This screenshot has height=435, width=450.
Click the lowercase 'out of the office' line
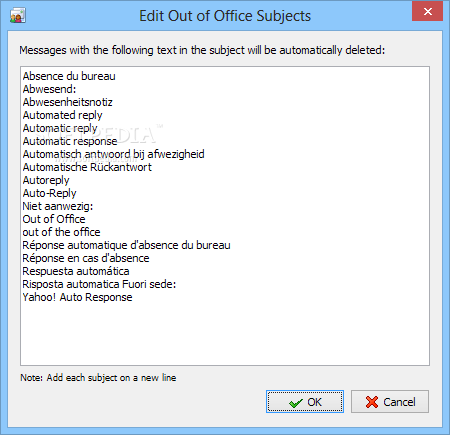[x=61, y=232]
